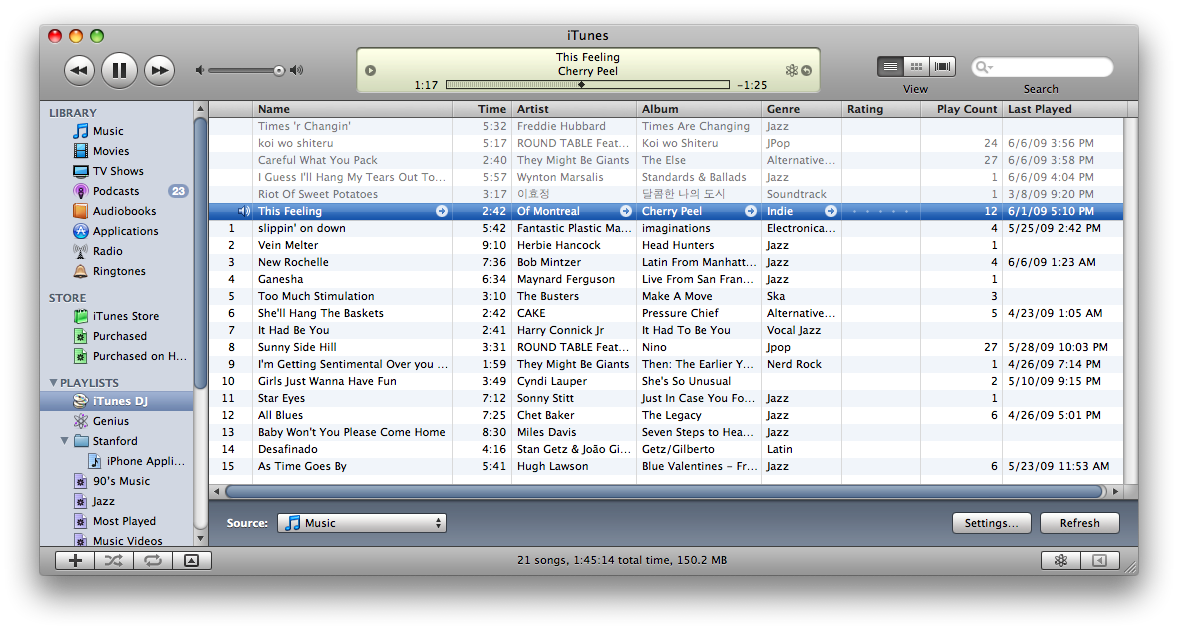Open Radio in the sidebar
1178x630 pixels.
coord(107,251)
